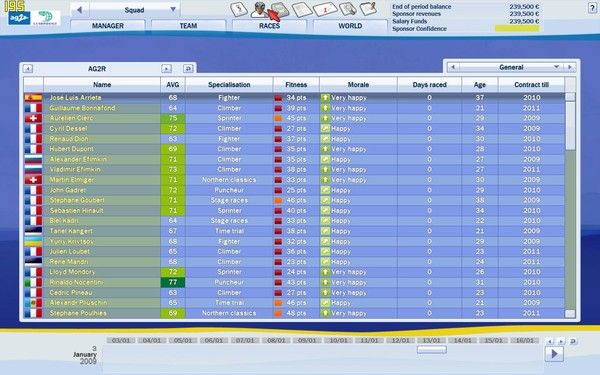Viewport: 600px width, 375px height.
Task: Open the cyclist squad icon in toolbar
Action: pyautogui.click(x=259, y=9)
